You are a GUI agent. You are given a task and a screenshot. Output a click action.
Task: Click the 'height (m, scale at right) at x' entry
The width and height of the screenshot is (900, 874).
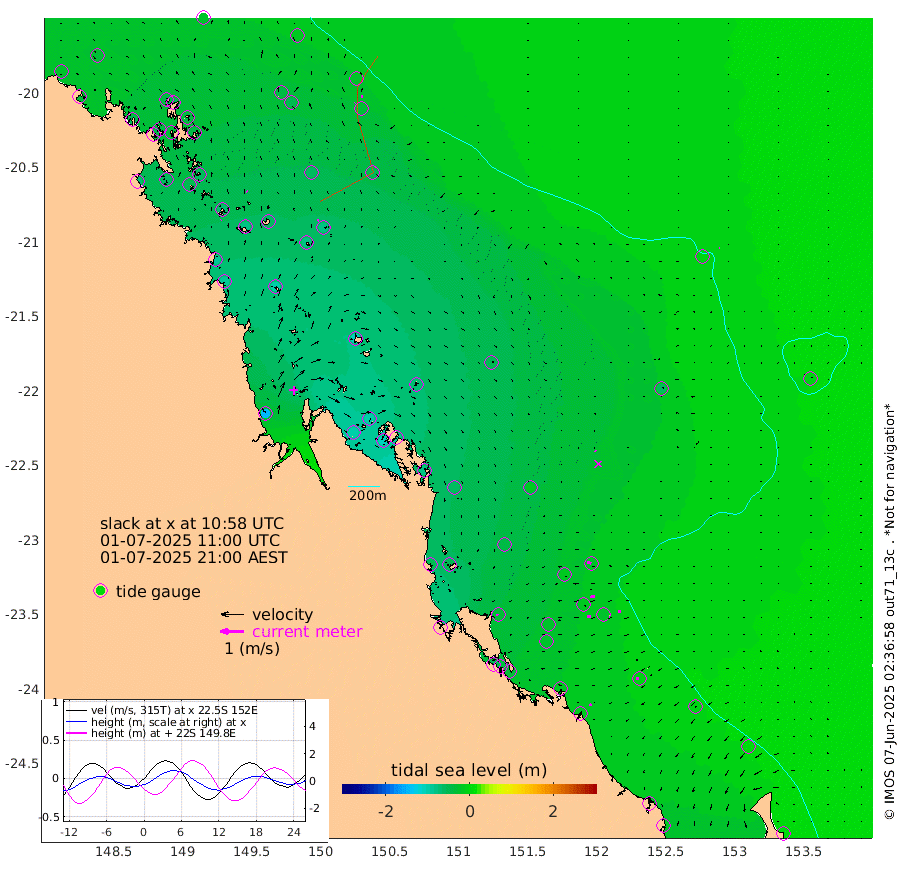click(x=169, y=722)
